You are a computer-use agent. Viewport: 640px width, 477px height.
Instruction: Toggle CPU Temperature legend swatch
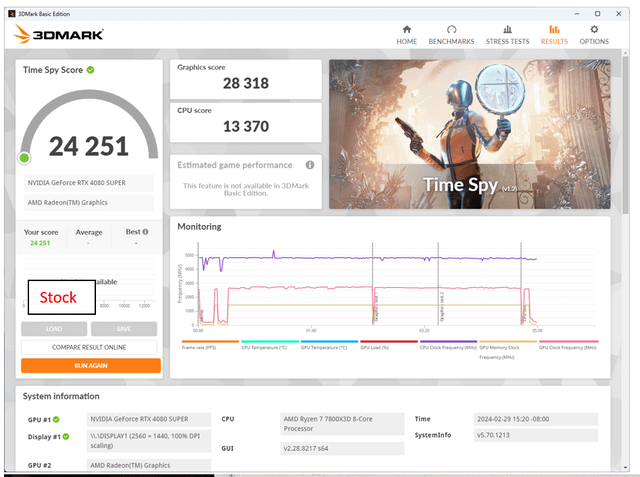pyautogui.click(x=269, y=342)
